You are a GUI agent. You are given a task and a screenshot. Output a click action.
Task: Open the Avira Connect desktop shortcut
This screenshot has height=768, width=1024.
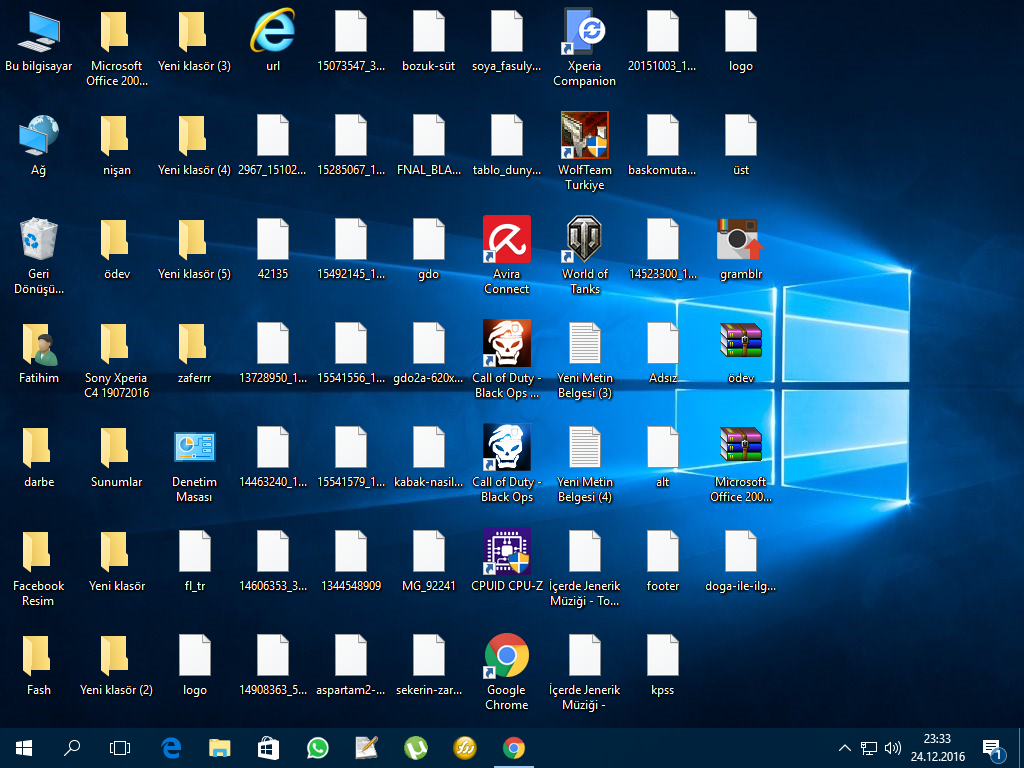[506, 240]
